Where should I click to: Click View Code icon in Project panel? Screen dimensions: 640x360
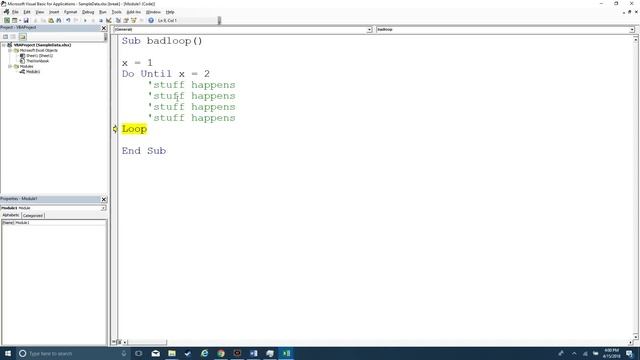6,37
